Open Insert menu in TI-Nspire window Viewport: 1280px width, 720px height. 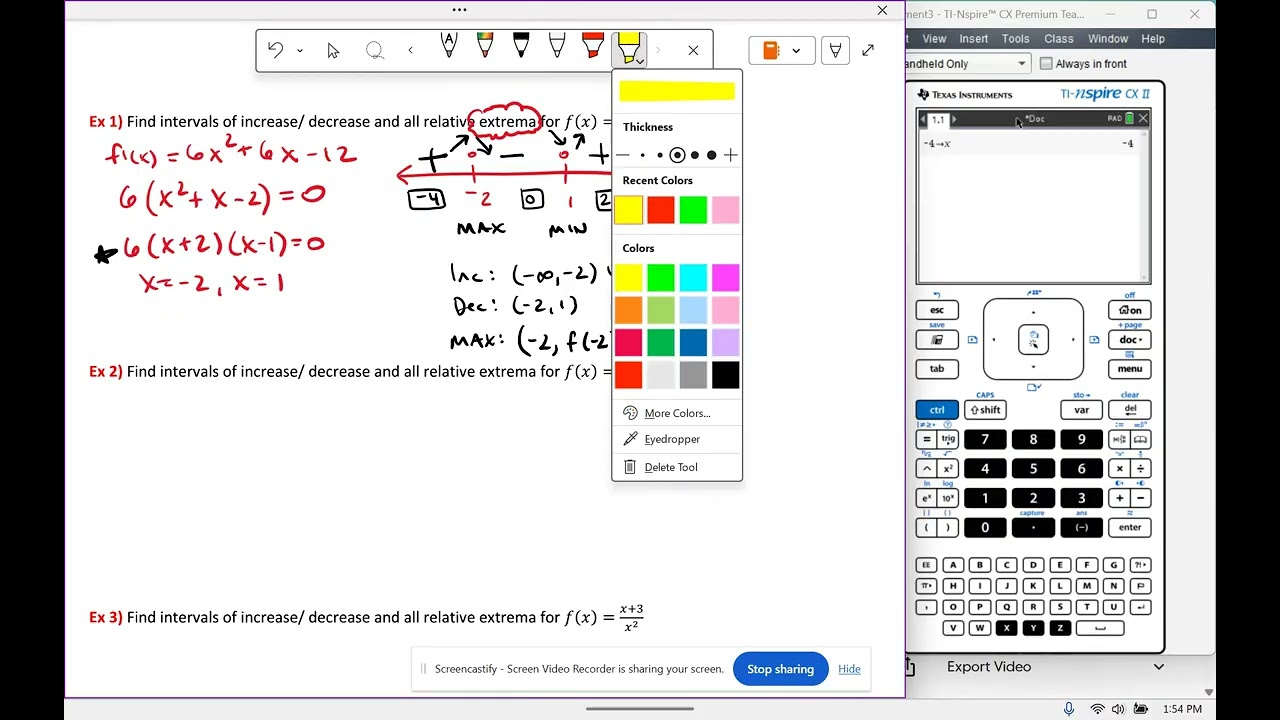(973, 39)
